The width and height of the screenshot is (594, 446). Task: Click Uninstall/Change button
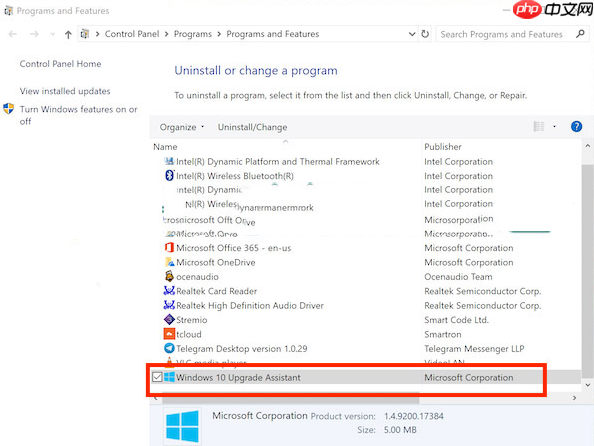[252, 127]
